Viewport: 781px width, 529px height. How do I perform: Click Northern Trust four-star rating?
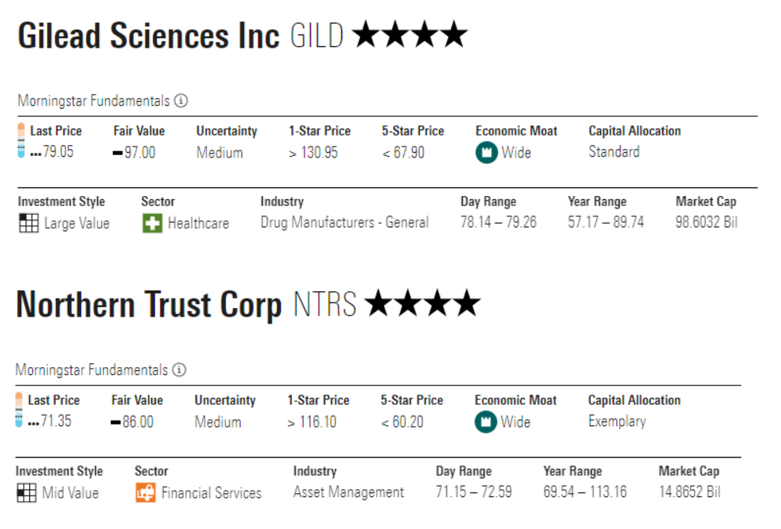click(x=422, y=304)
